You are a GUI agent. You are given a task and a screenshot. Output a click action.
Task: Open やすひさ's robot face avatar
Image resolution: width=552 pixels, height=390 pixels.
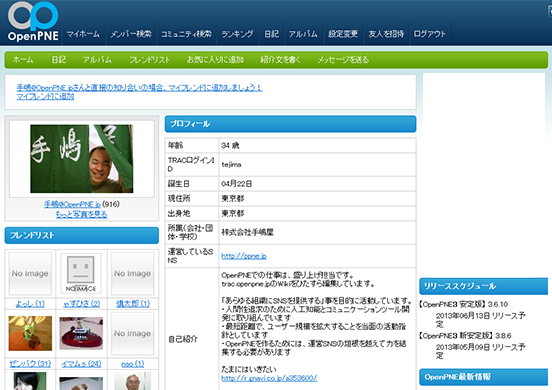pos(81,274)
